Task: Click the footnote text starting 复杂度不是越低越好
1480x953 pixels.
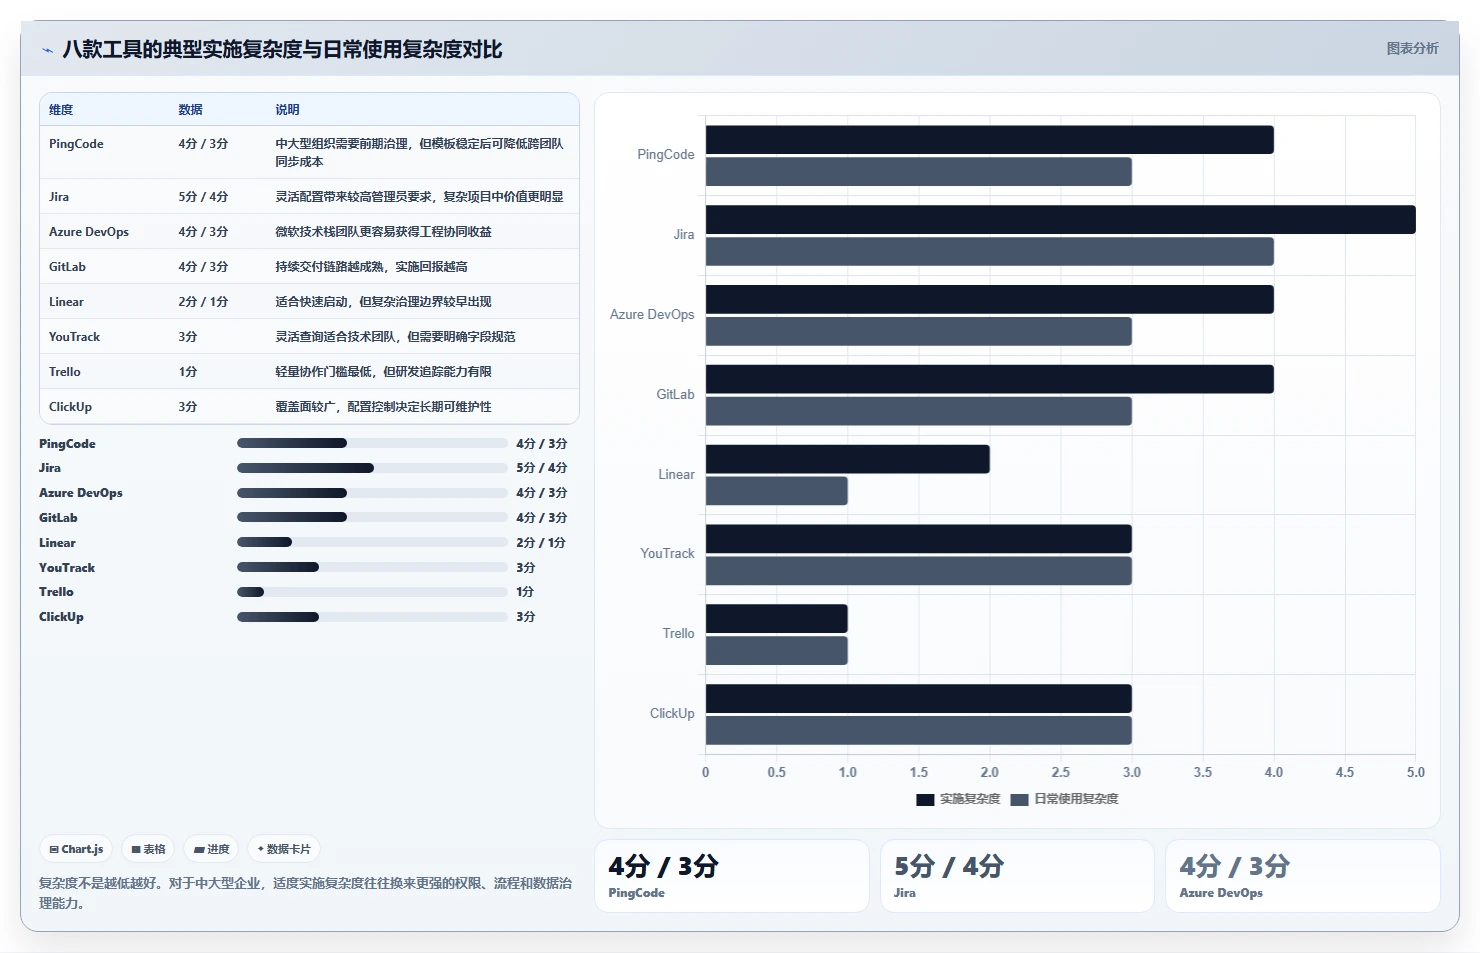Action: coord(306,893)
